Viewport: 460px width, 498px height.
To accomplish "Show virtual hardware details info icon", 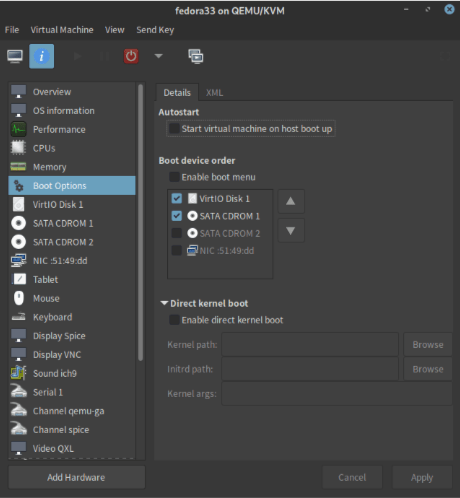I will click(42, 56).
